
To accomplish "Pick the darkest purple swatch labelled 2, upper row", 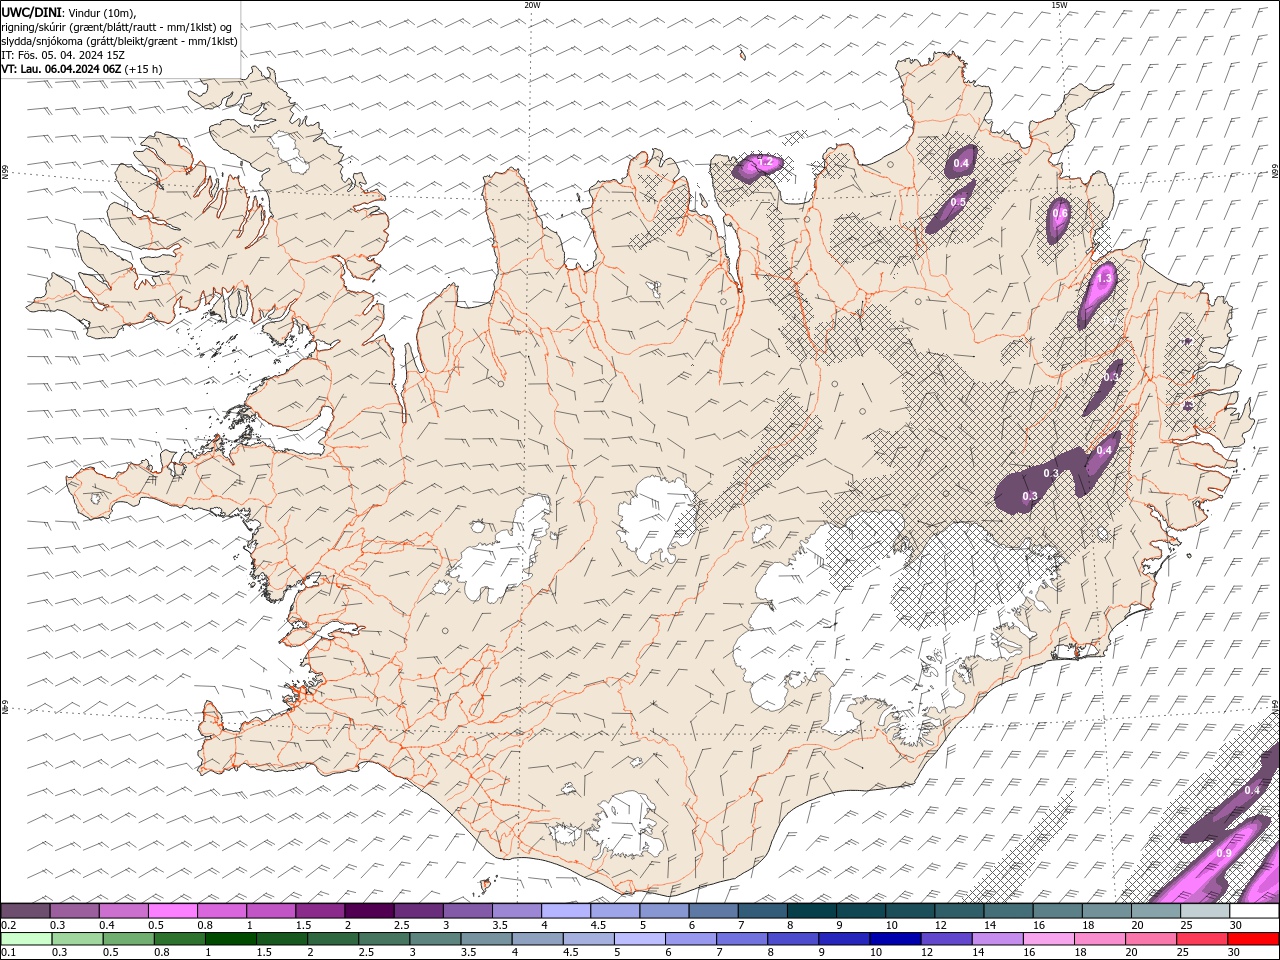I will (369, 911).
